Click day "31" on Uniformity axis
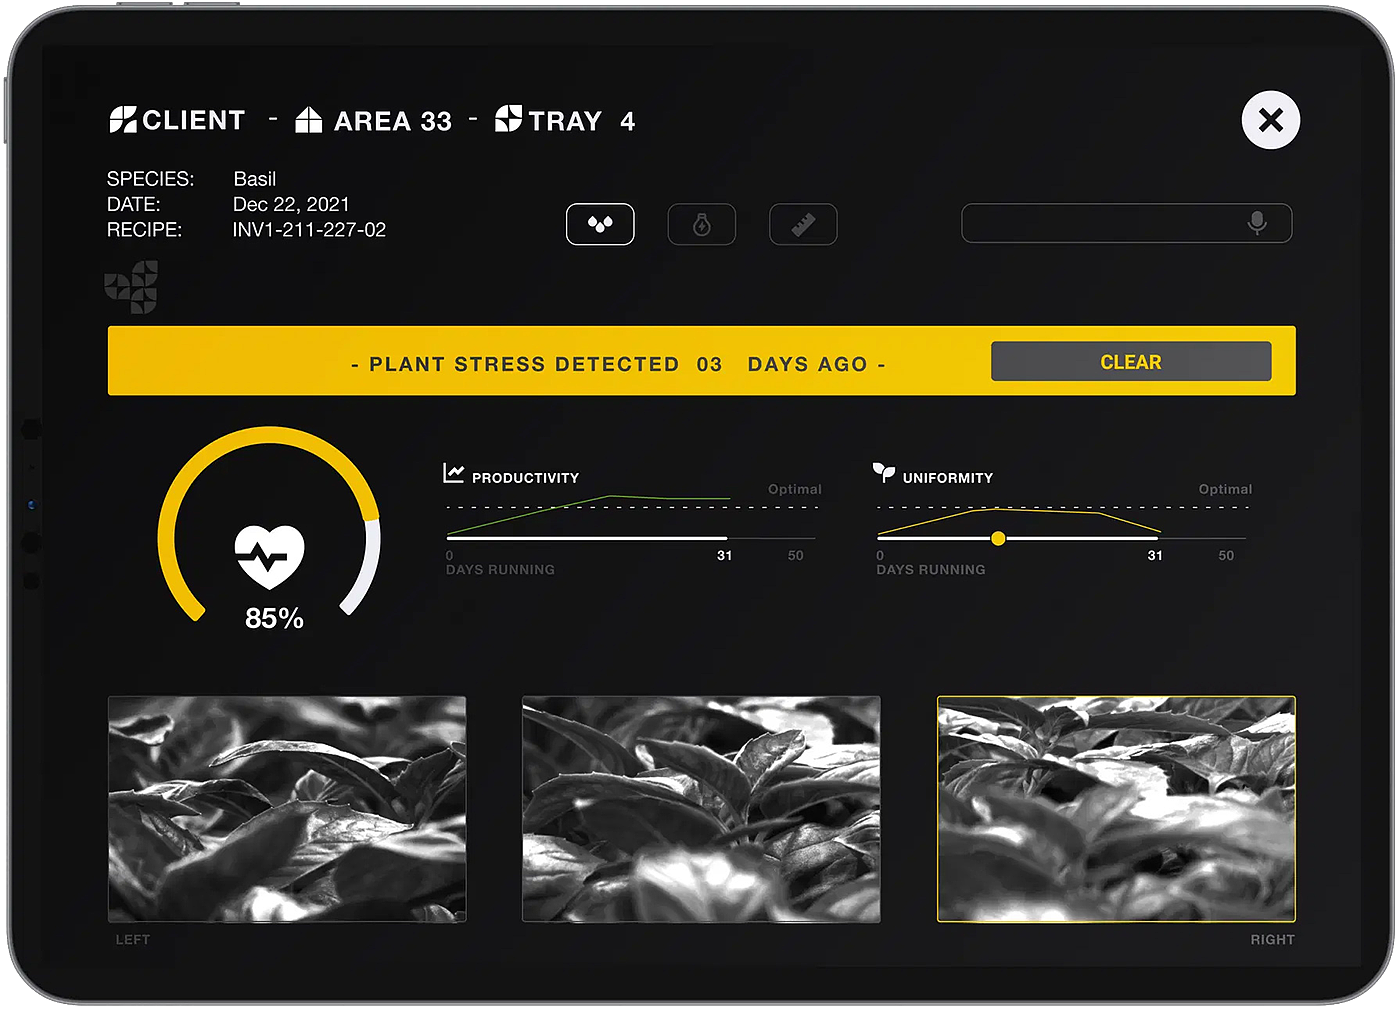The width and height of the screenshot is (1400, 1009). (1155, 556)
